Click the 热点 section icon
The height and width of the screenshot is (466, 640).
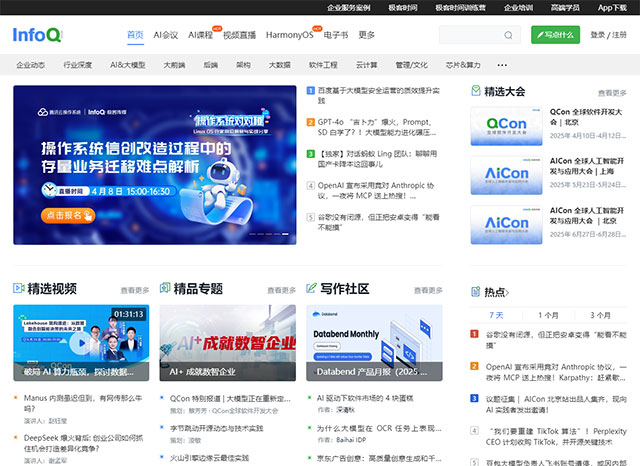tap(476, 291)
